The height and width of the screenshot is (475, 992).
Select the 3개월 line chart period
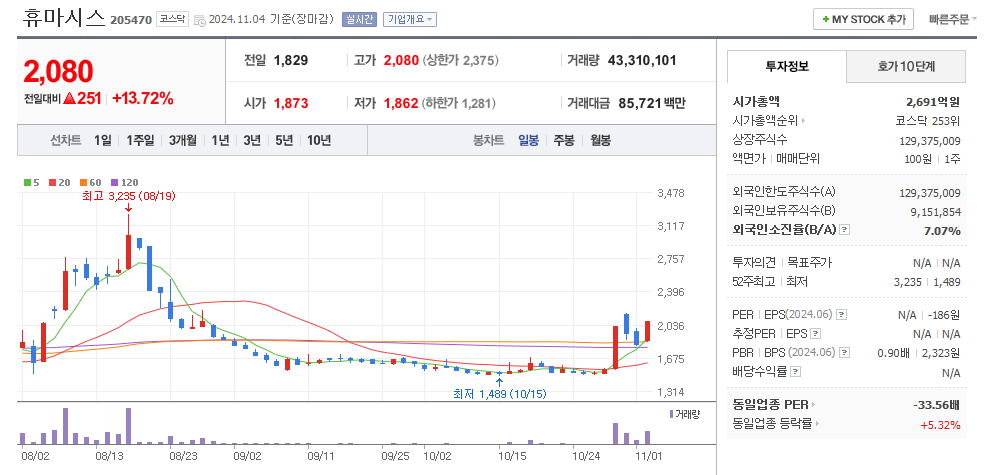click(x=183, y=140)
